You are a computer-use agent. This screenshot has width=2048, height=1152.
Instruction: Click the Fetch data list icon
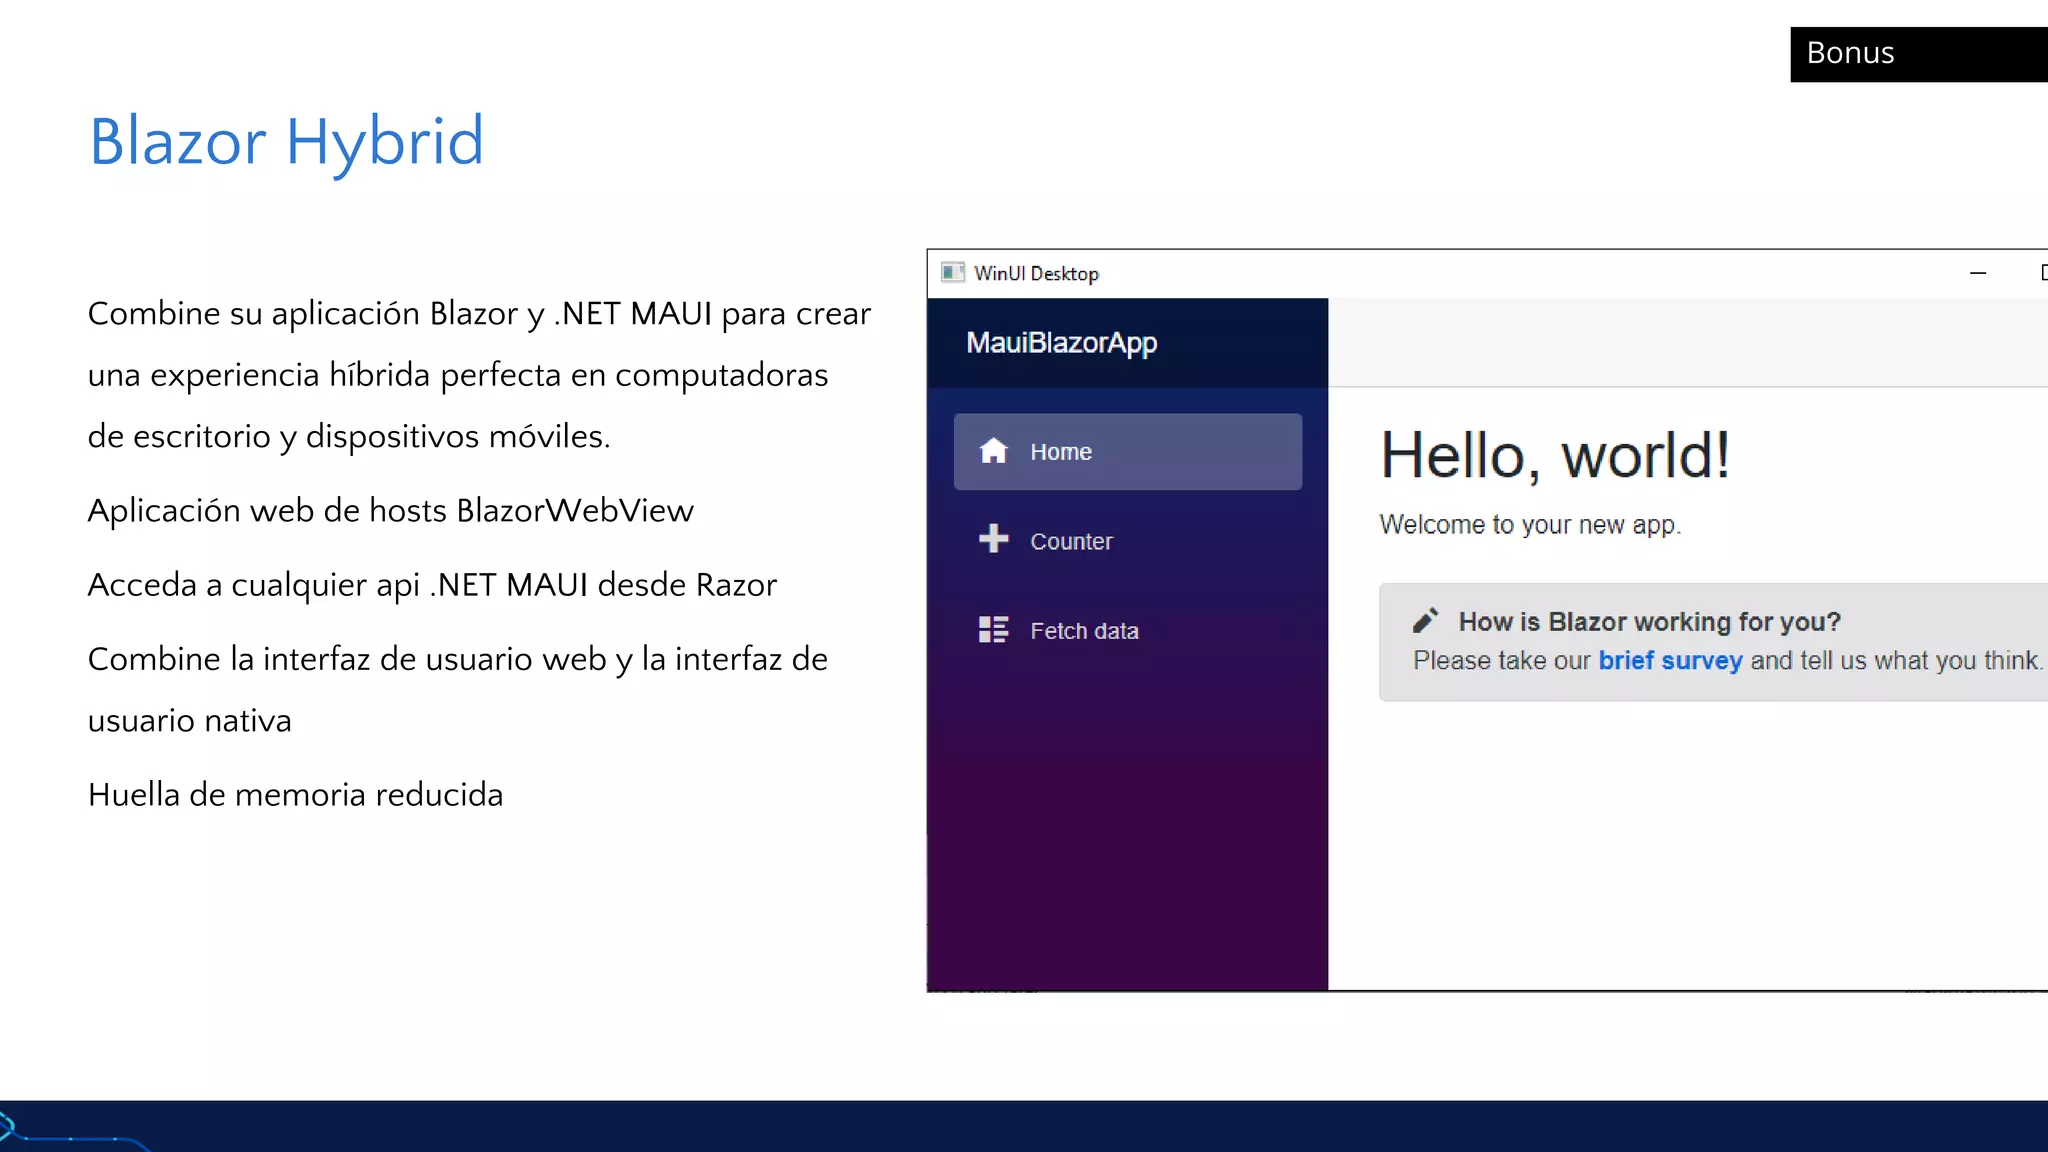point(993,629)
